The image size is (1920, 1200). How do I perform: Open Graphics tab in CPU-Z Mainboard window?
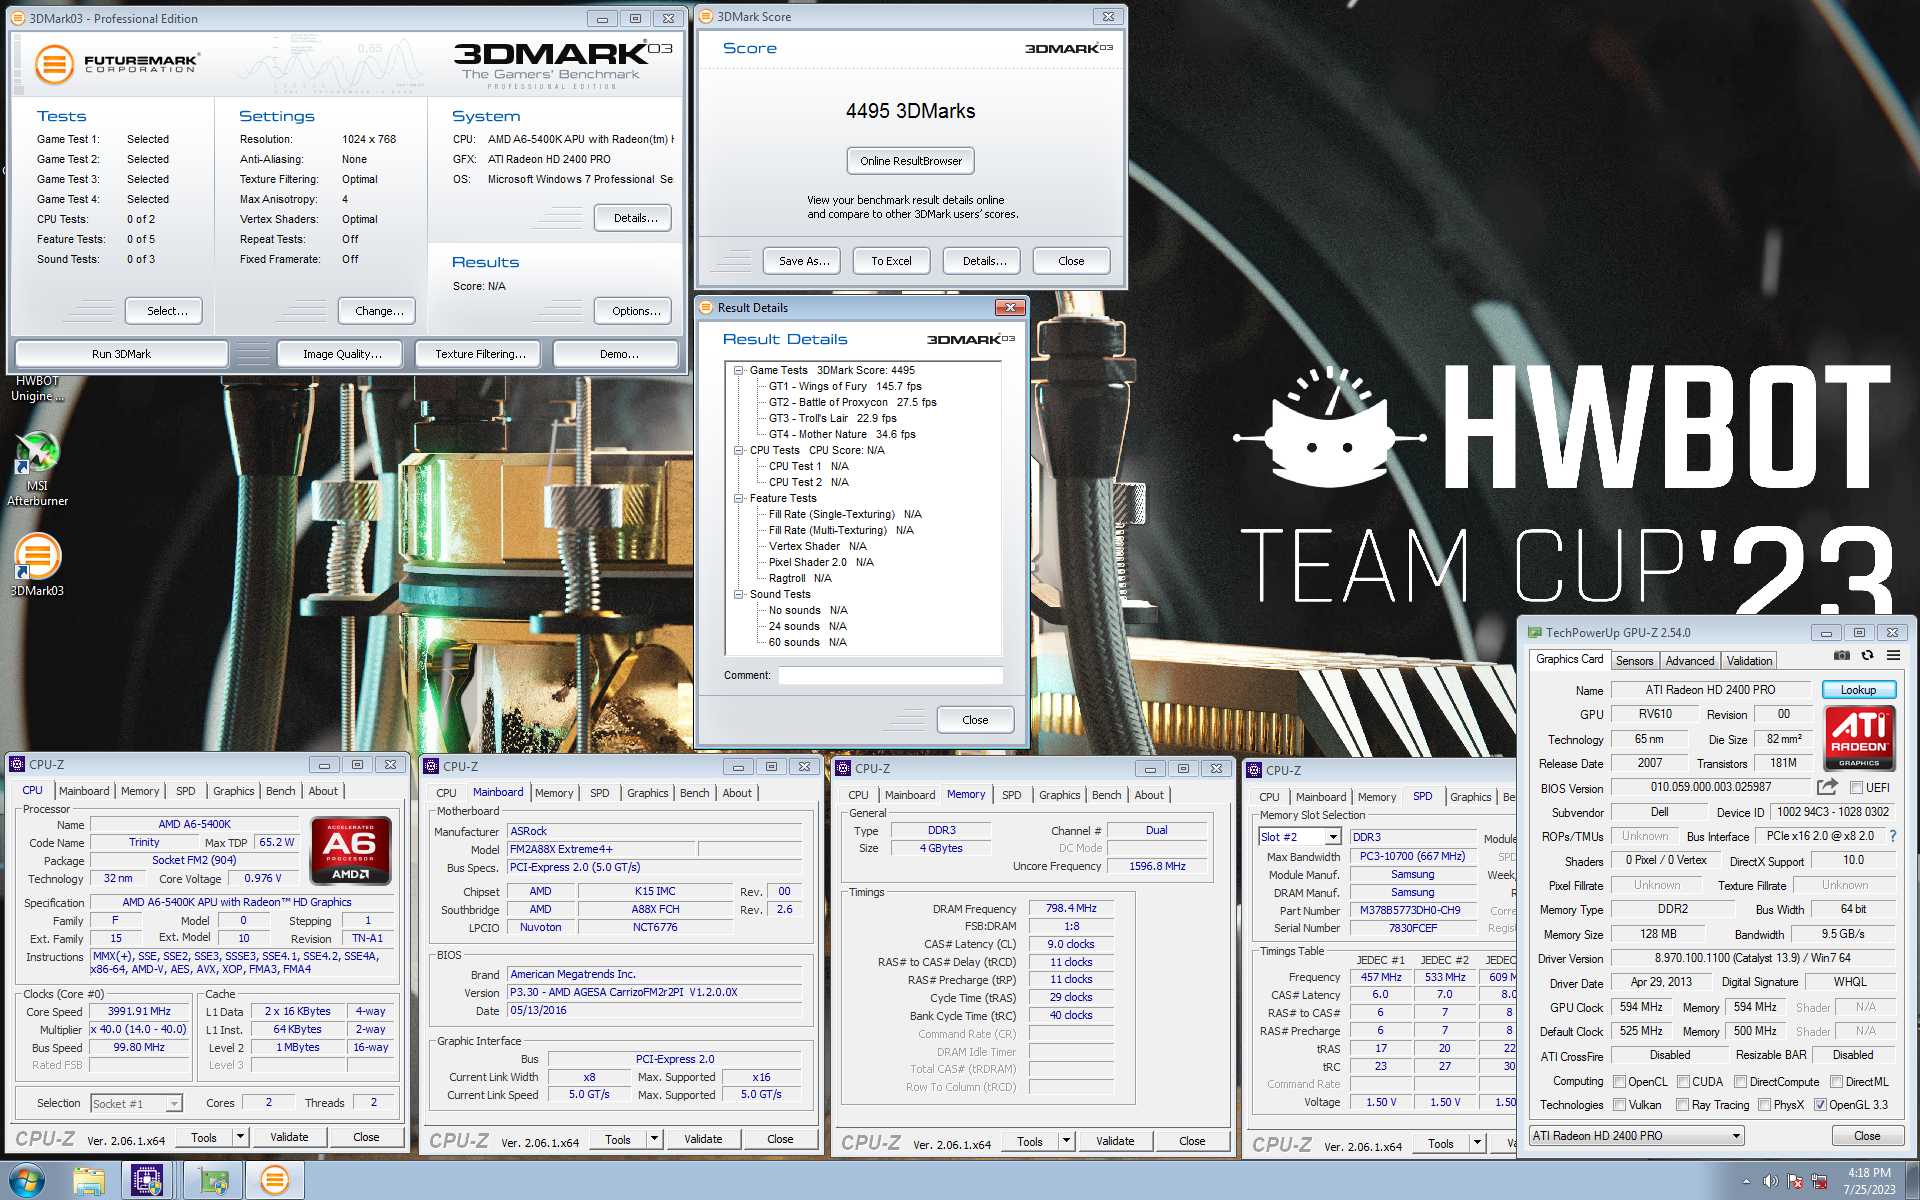(648, 792)
